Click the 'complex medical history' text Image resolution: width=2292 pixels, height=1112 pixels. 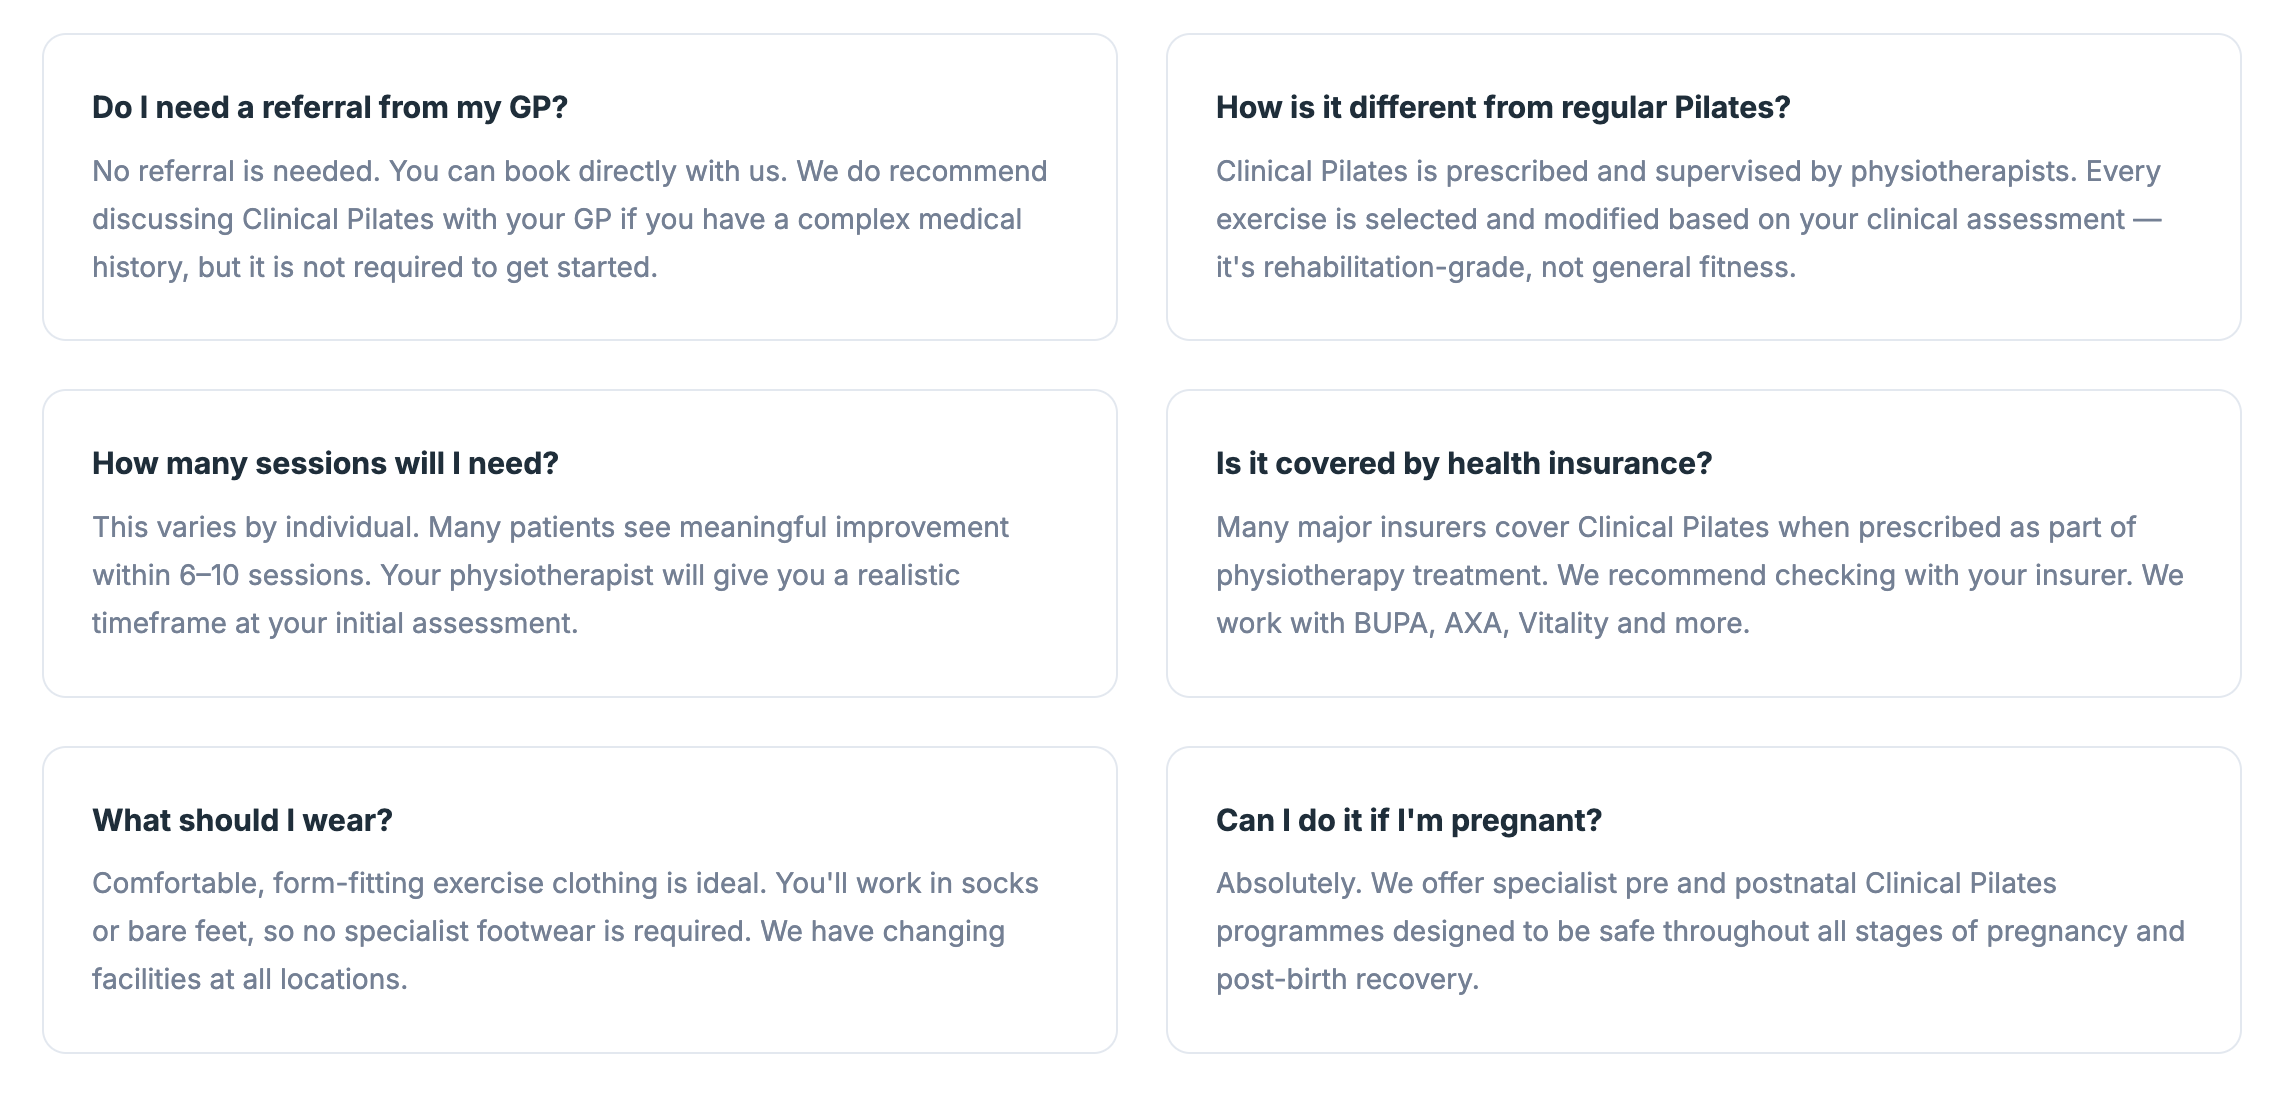tap(908, 219)
